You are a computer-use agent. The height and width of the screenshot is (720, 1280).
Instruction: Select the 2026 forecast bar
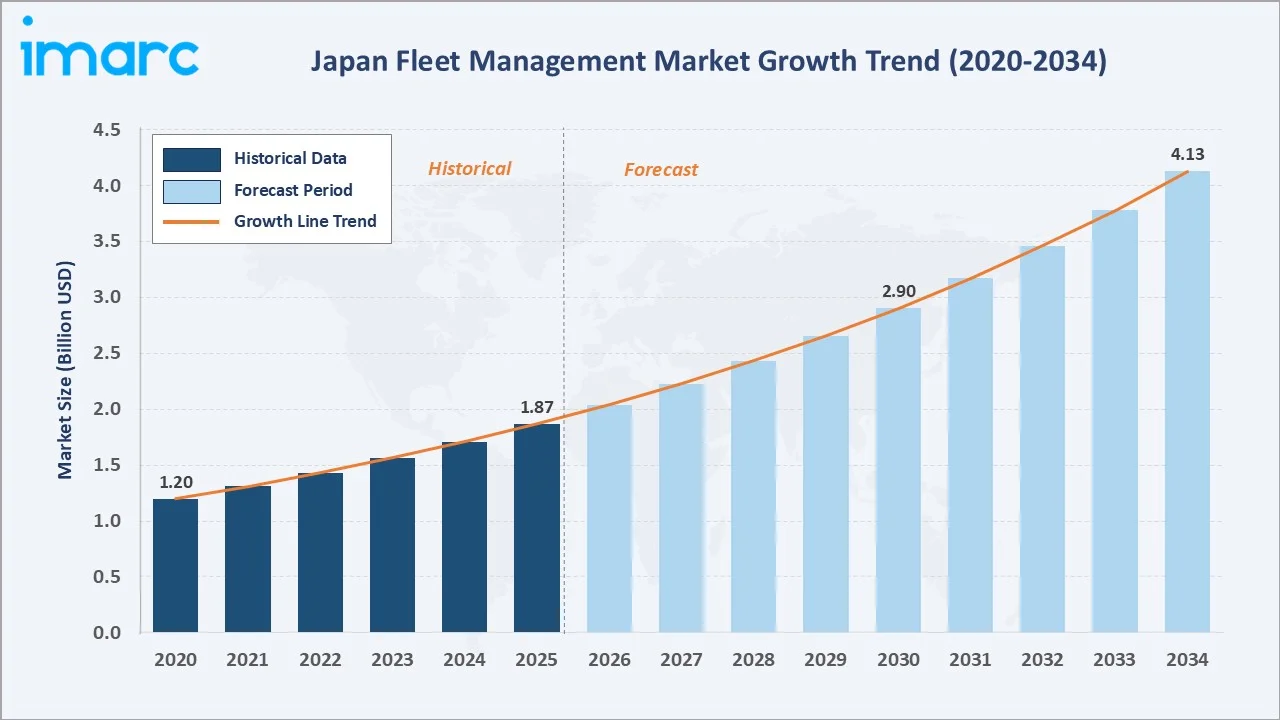[609, 519]
